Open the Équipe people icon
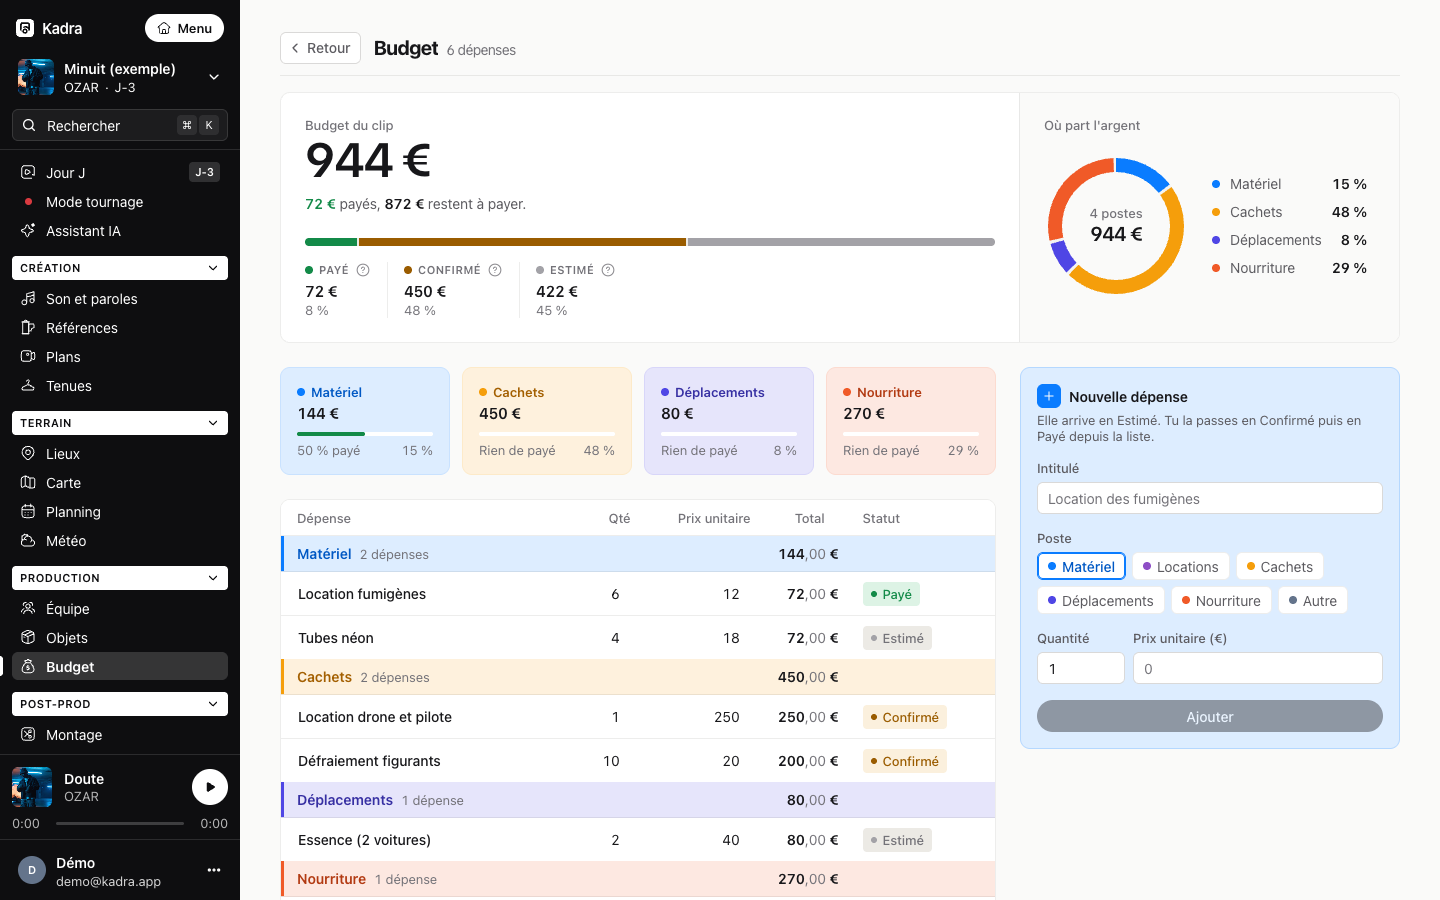Image resolution: width=1440 pixels, height=900 pixels. point(28,609)
